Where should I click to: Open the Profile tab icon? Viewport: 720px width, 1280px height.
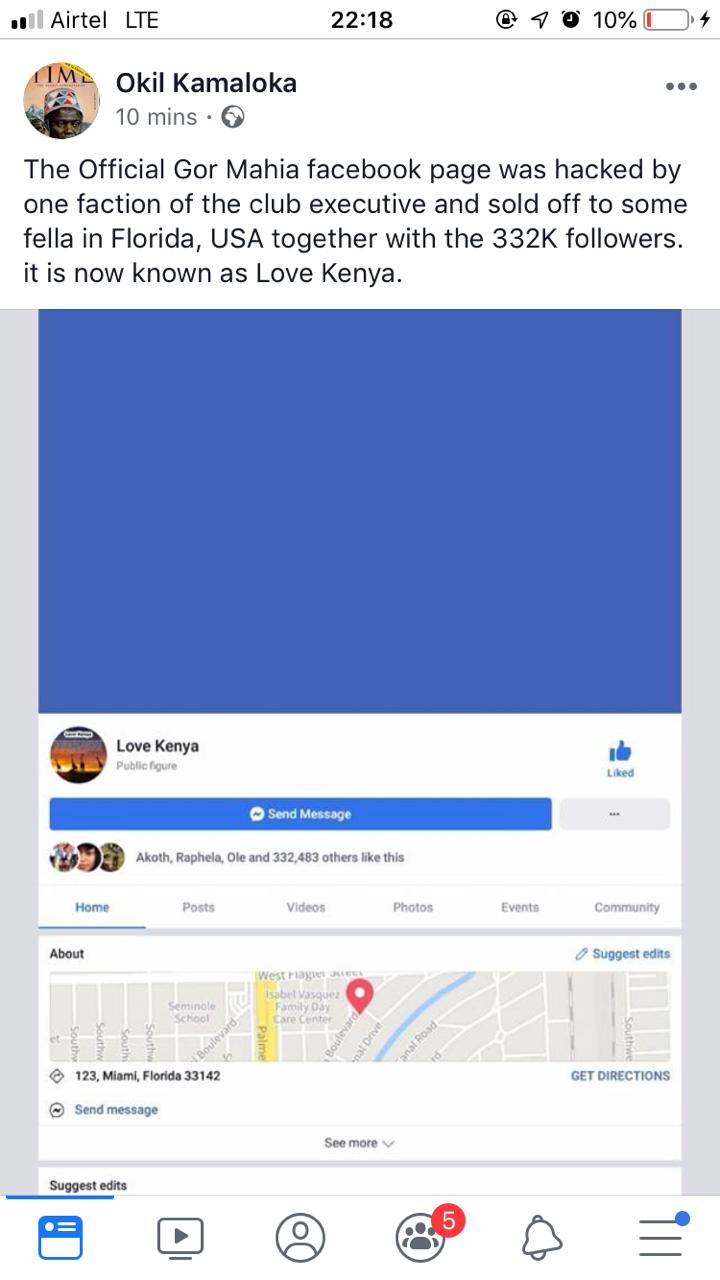(x=300, y=1237)
